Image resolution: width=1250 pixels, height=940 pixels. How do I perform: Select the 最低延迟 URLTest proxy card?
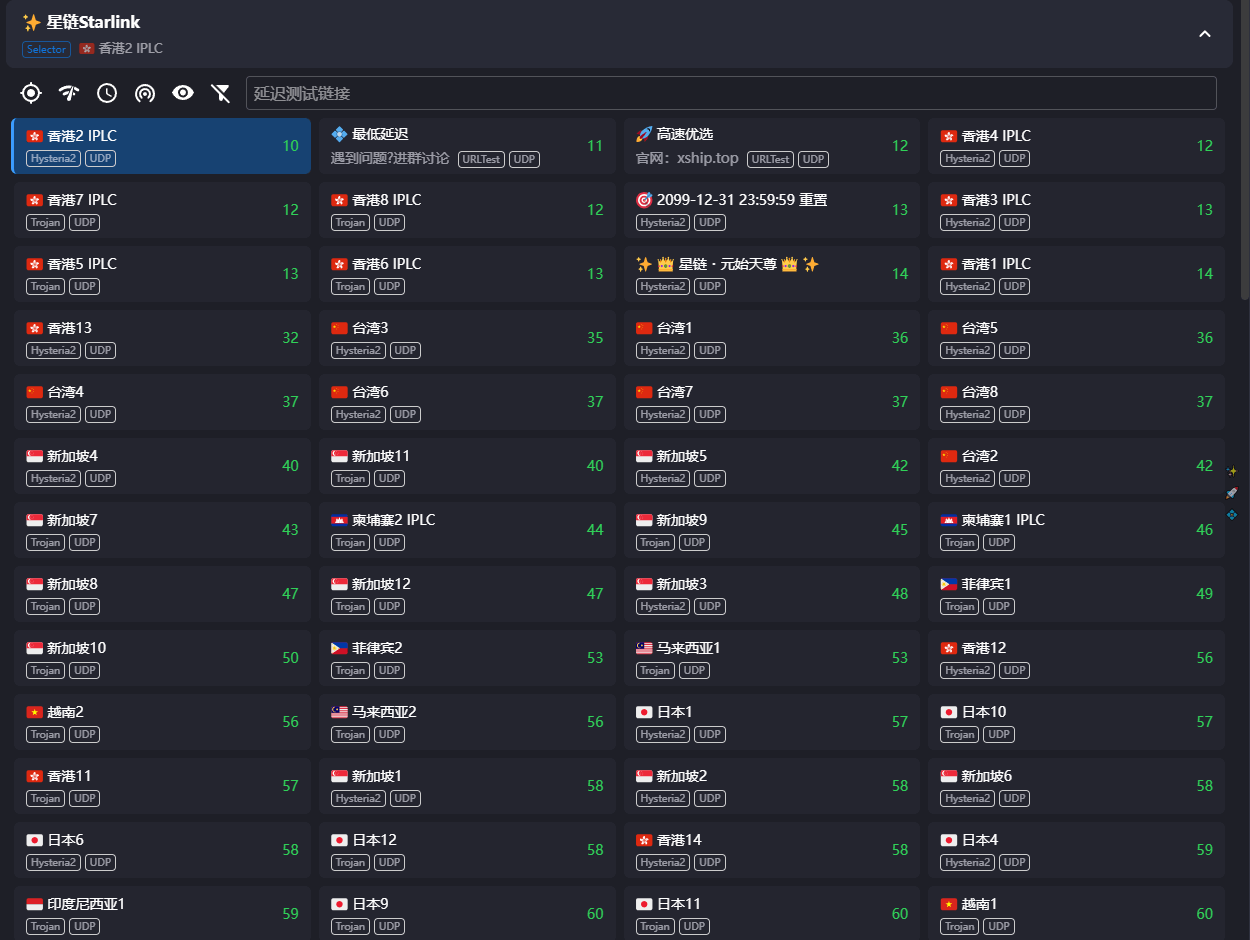click(x=467, y=146)
